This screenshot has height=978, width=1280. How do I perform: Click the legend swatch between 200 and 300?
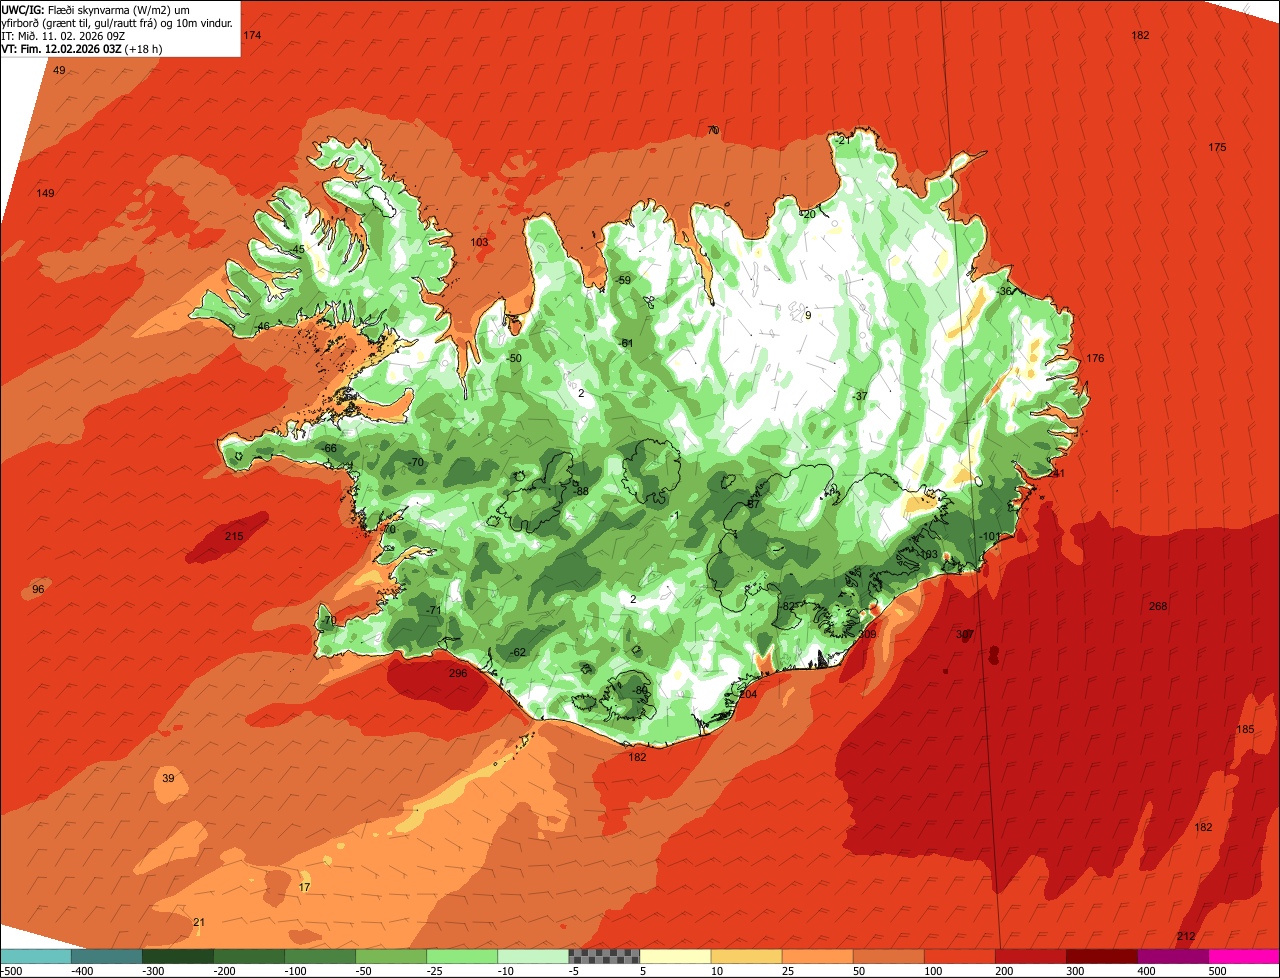coord(1030,956)
